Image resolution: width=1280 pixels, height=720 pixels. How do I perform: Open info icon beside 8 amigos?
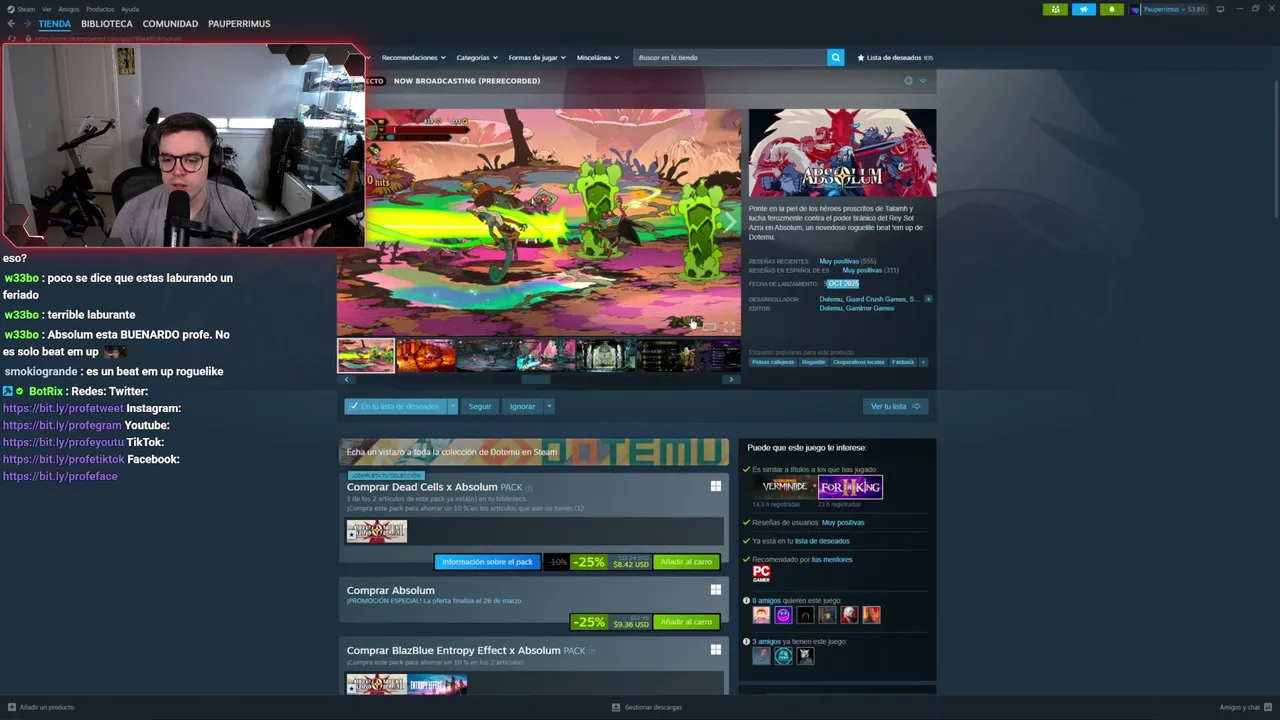(x=746, y=601)
